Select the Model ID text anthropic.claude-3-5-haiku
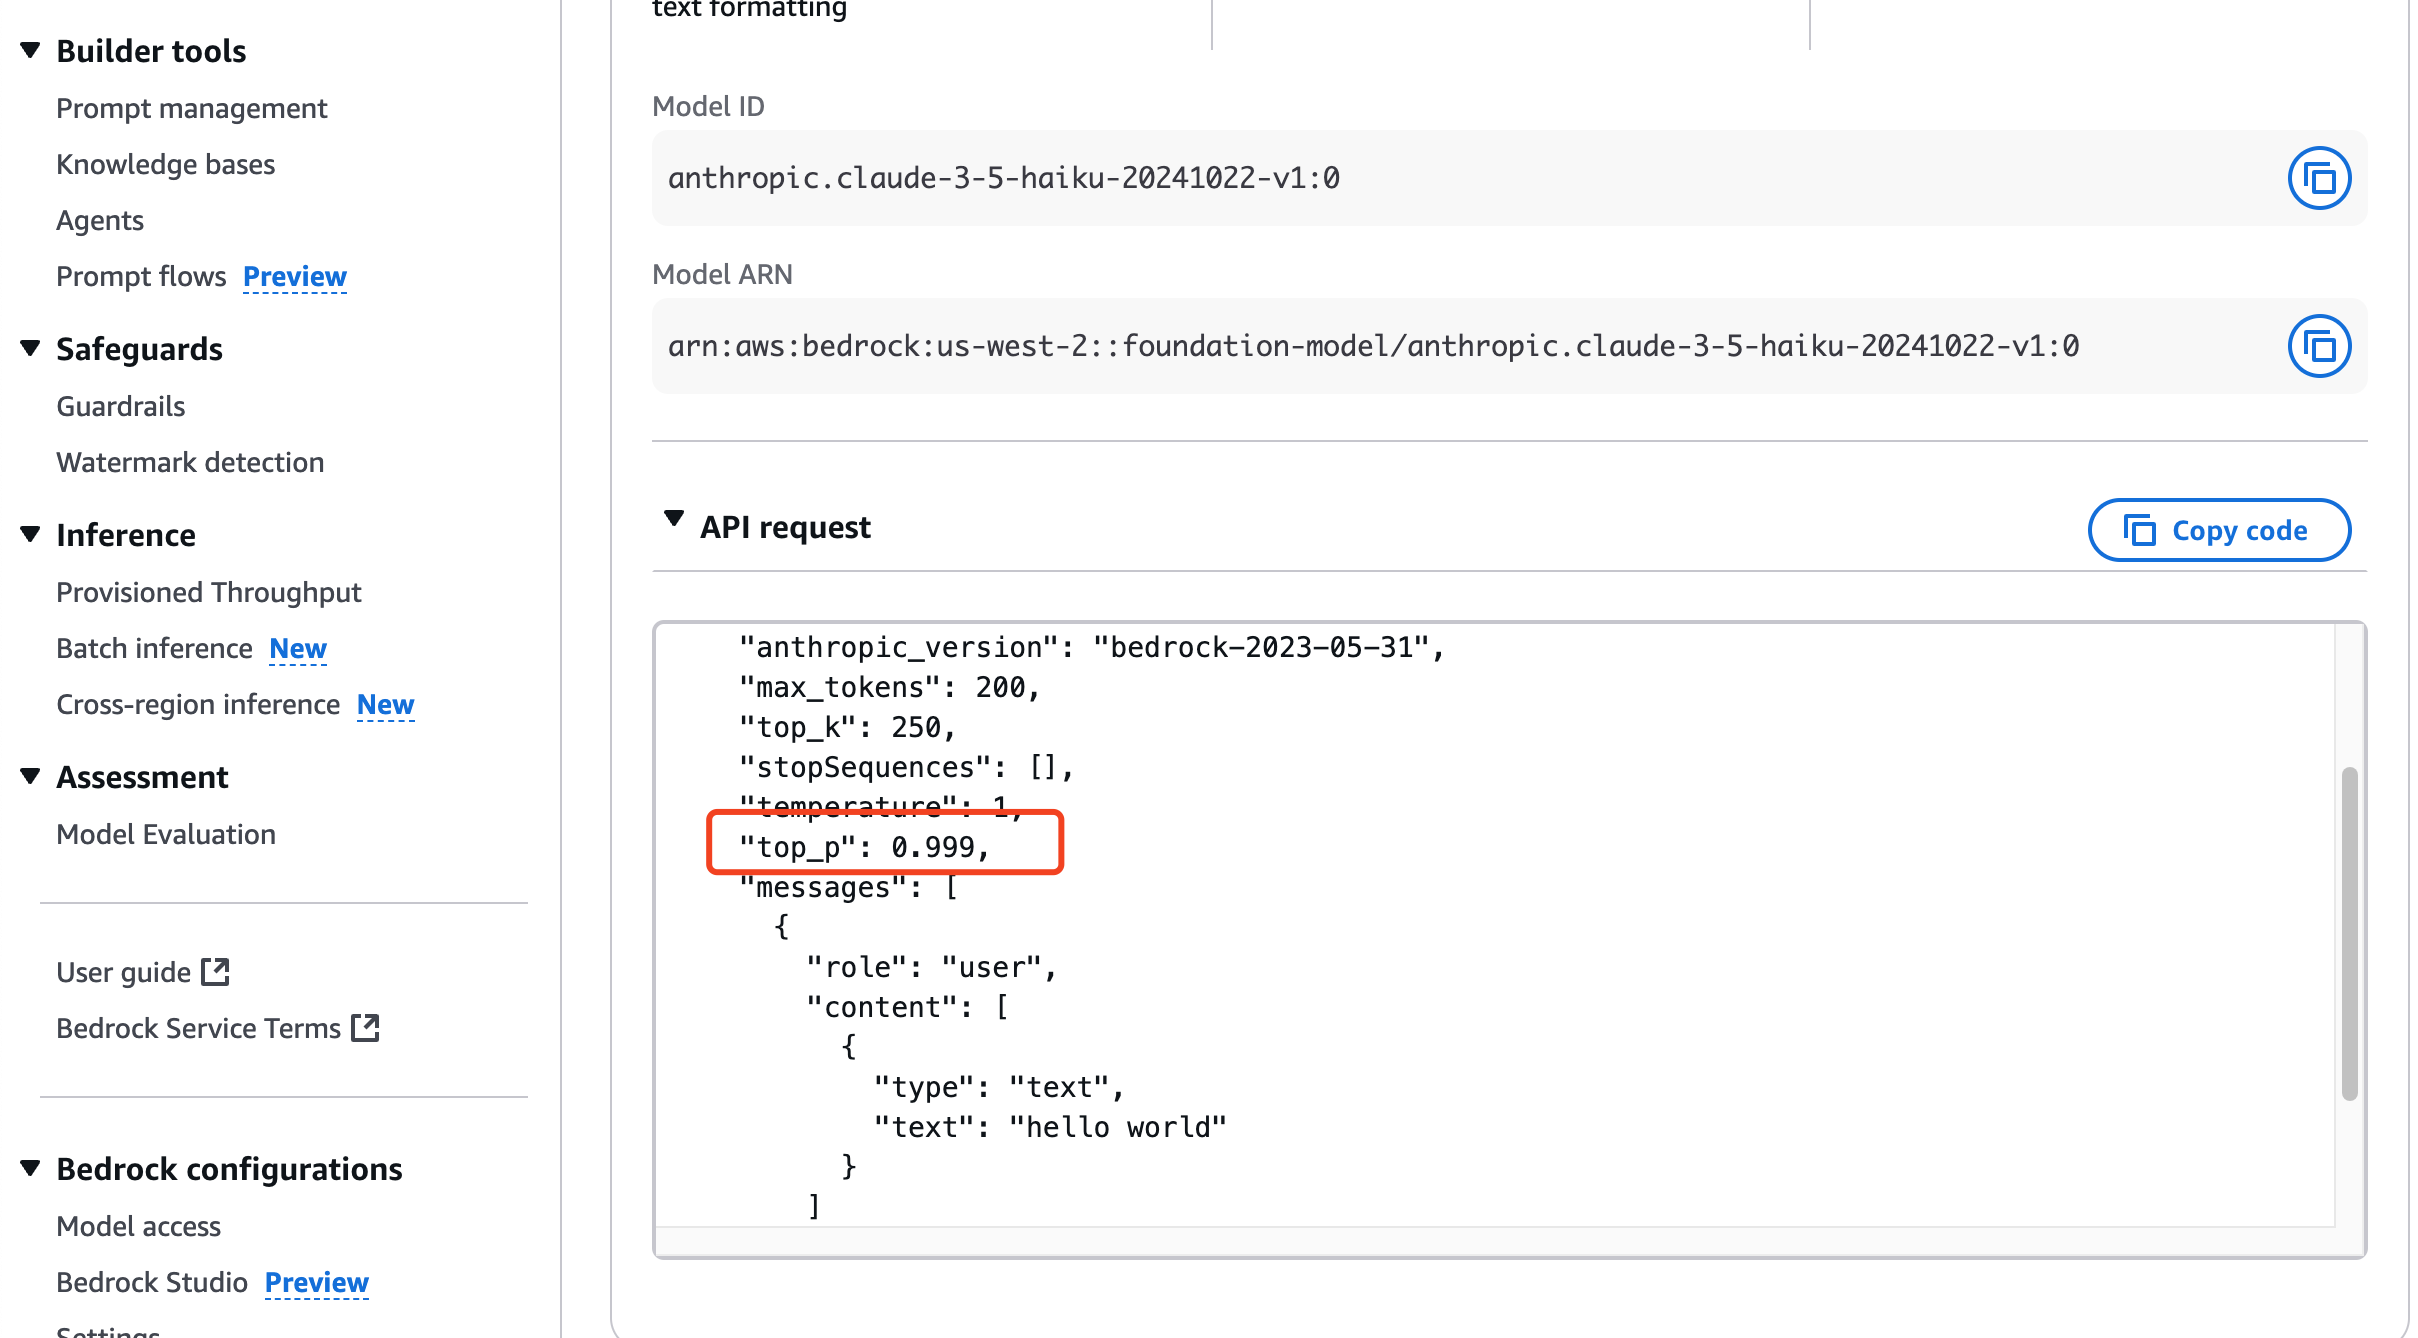The image size is (2418, 1338). pyautogui.click(x=1003, y=178)
